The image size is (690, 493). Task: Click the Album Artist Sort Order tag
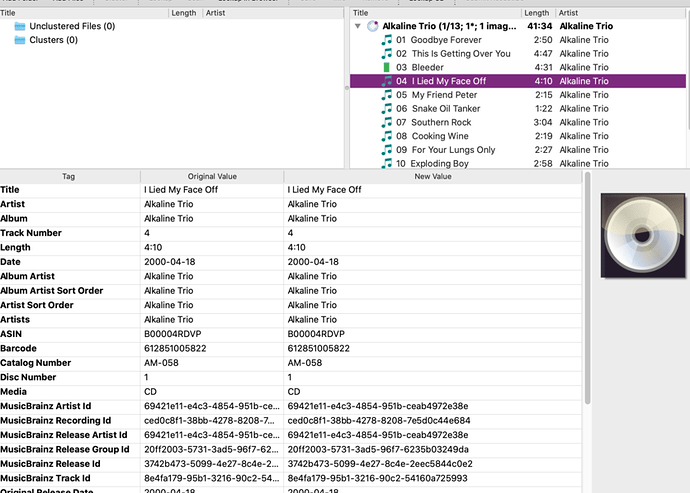[51, 291]
